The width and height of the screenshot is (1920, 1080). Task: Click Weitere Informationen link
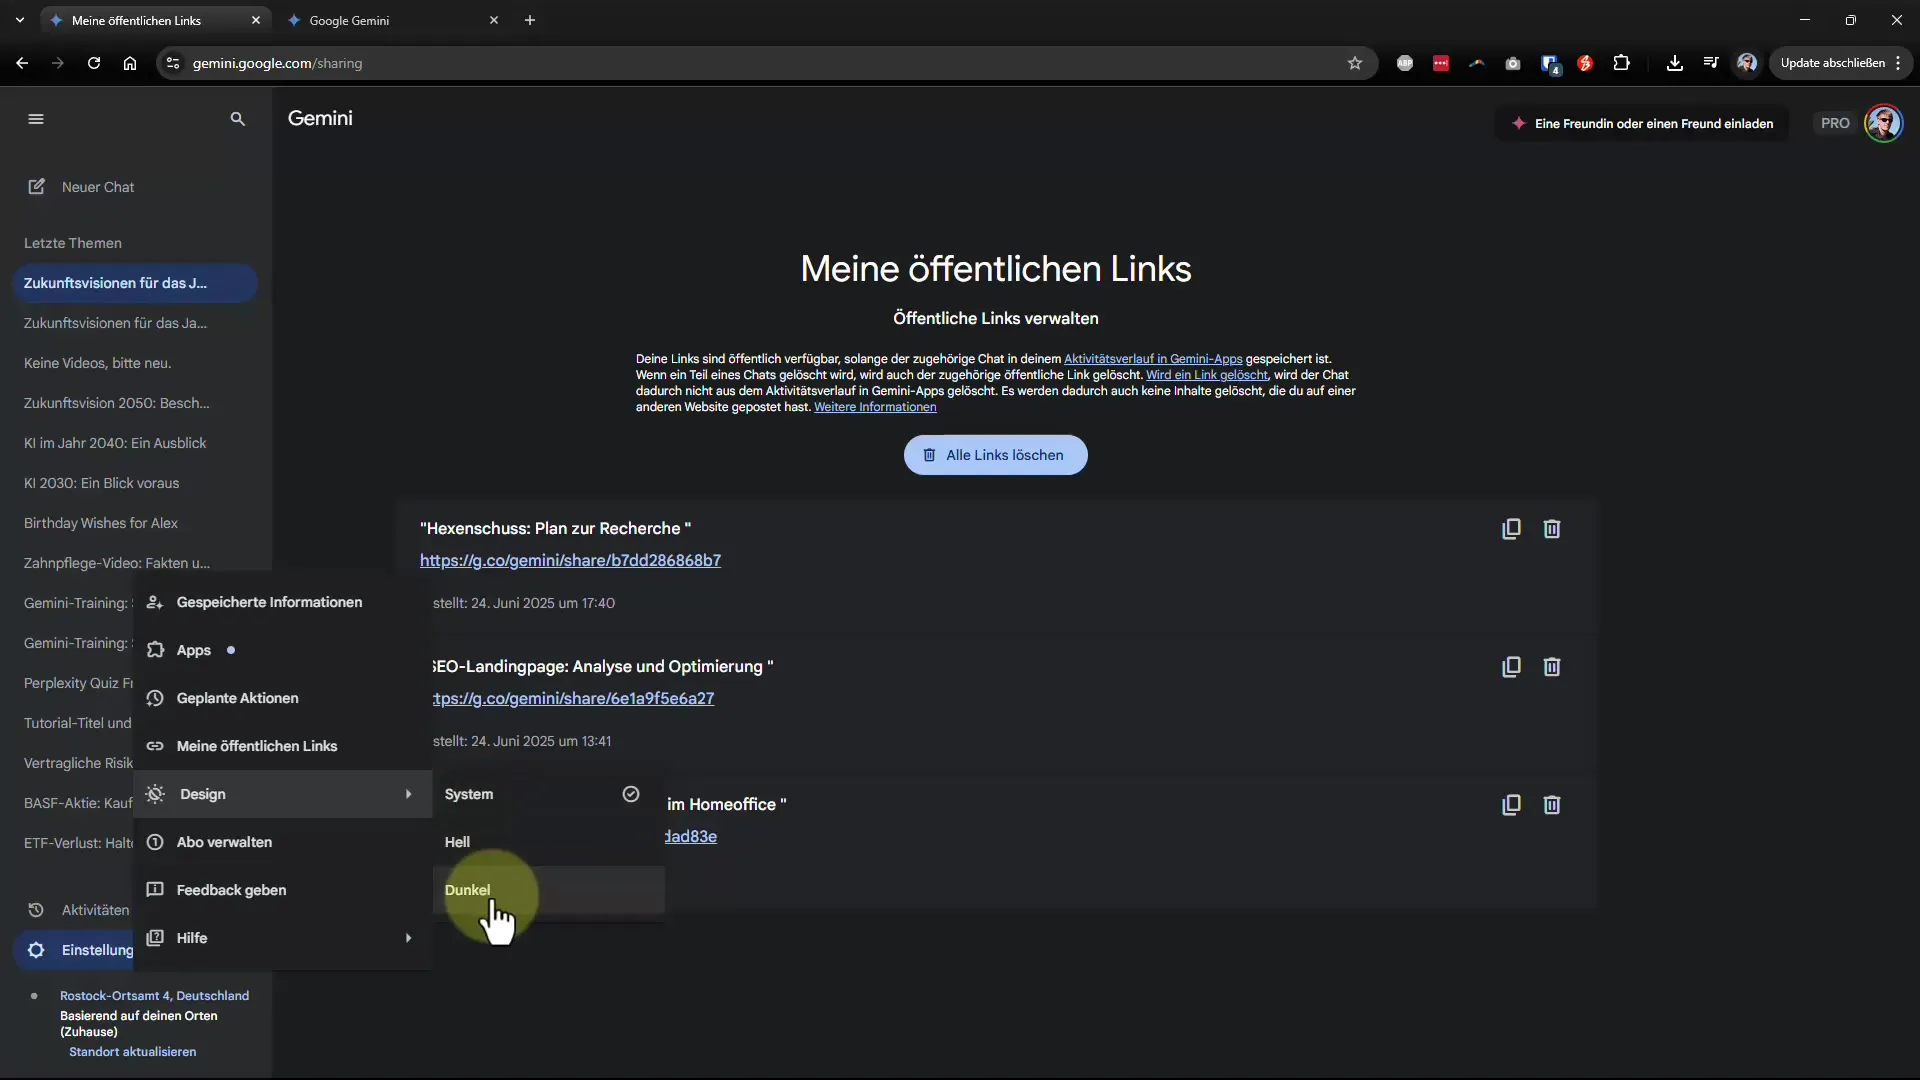[875, 407]
